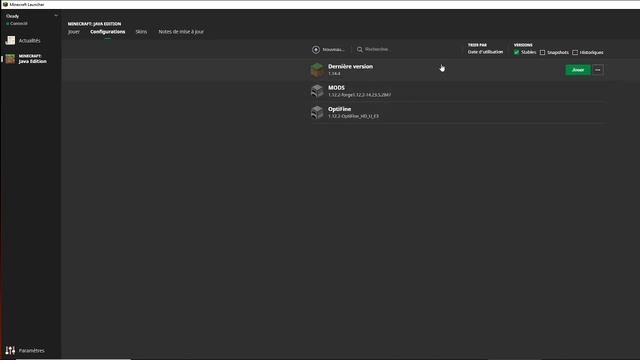
Task: Click the OptiFine HD version string
Action: pos(353,116)
